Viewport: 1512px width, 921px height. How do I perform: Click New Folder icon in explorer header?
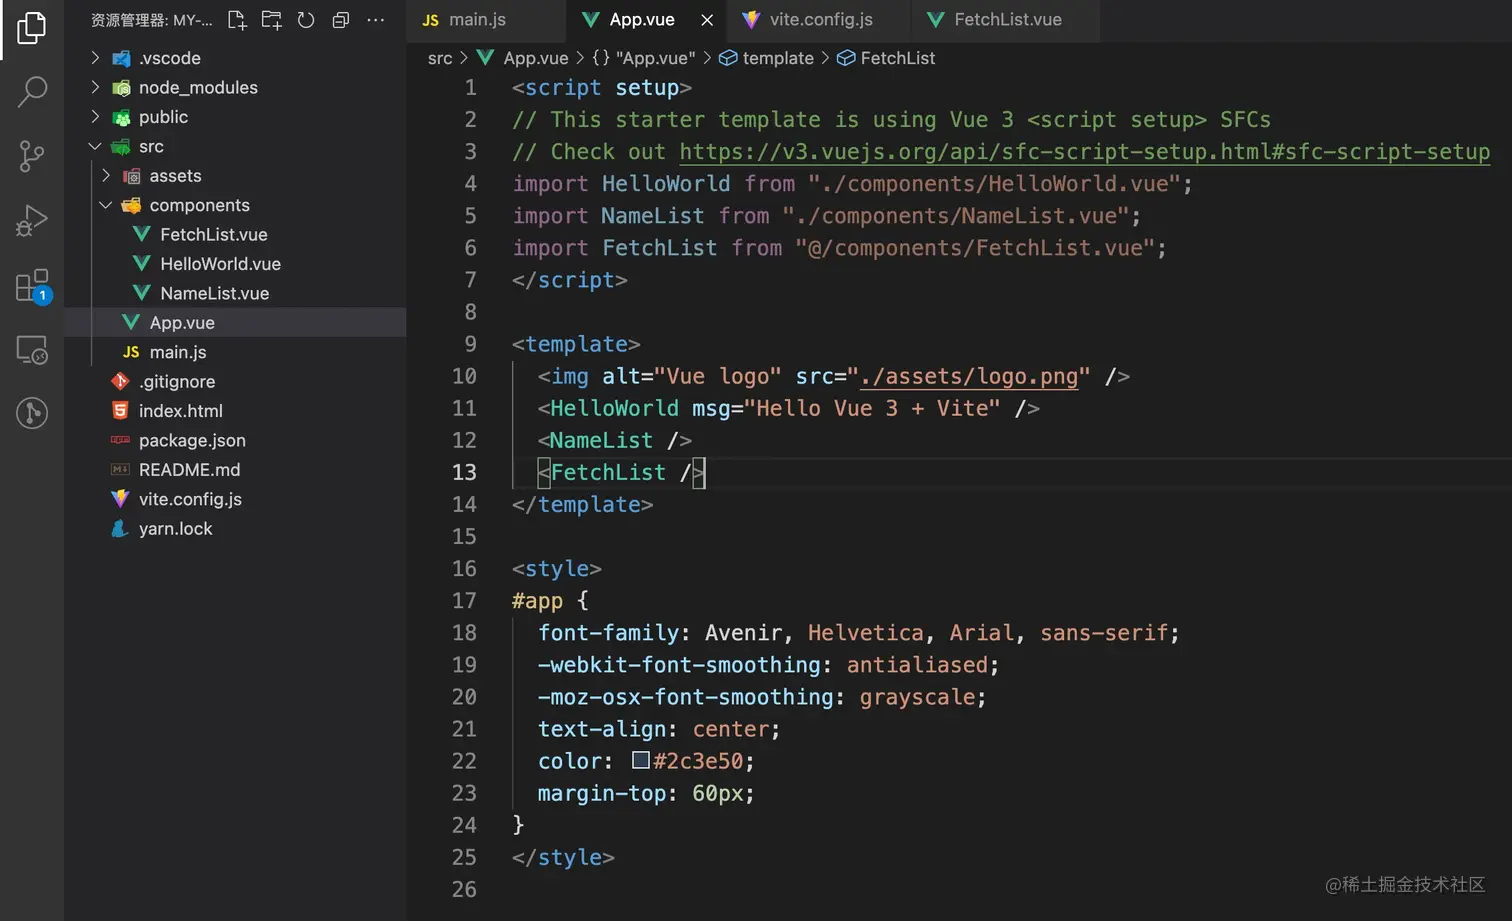coord(271,20)
